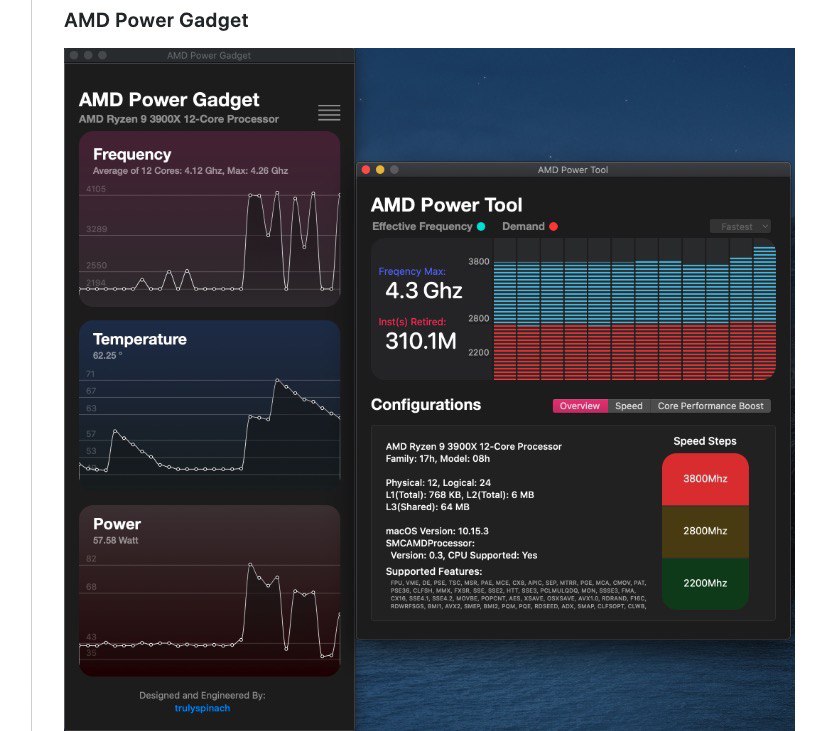Select the 2200Mhz speed step
The height and width of the screenshot is (731, 833).
pyautogui.click(x=705, y=583)
